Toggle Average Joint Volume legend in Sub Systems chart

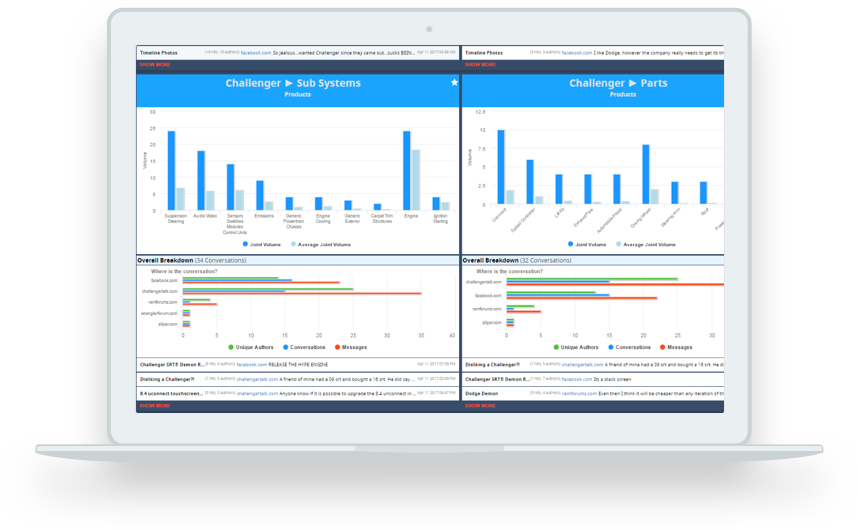(x=321, y=244)
